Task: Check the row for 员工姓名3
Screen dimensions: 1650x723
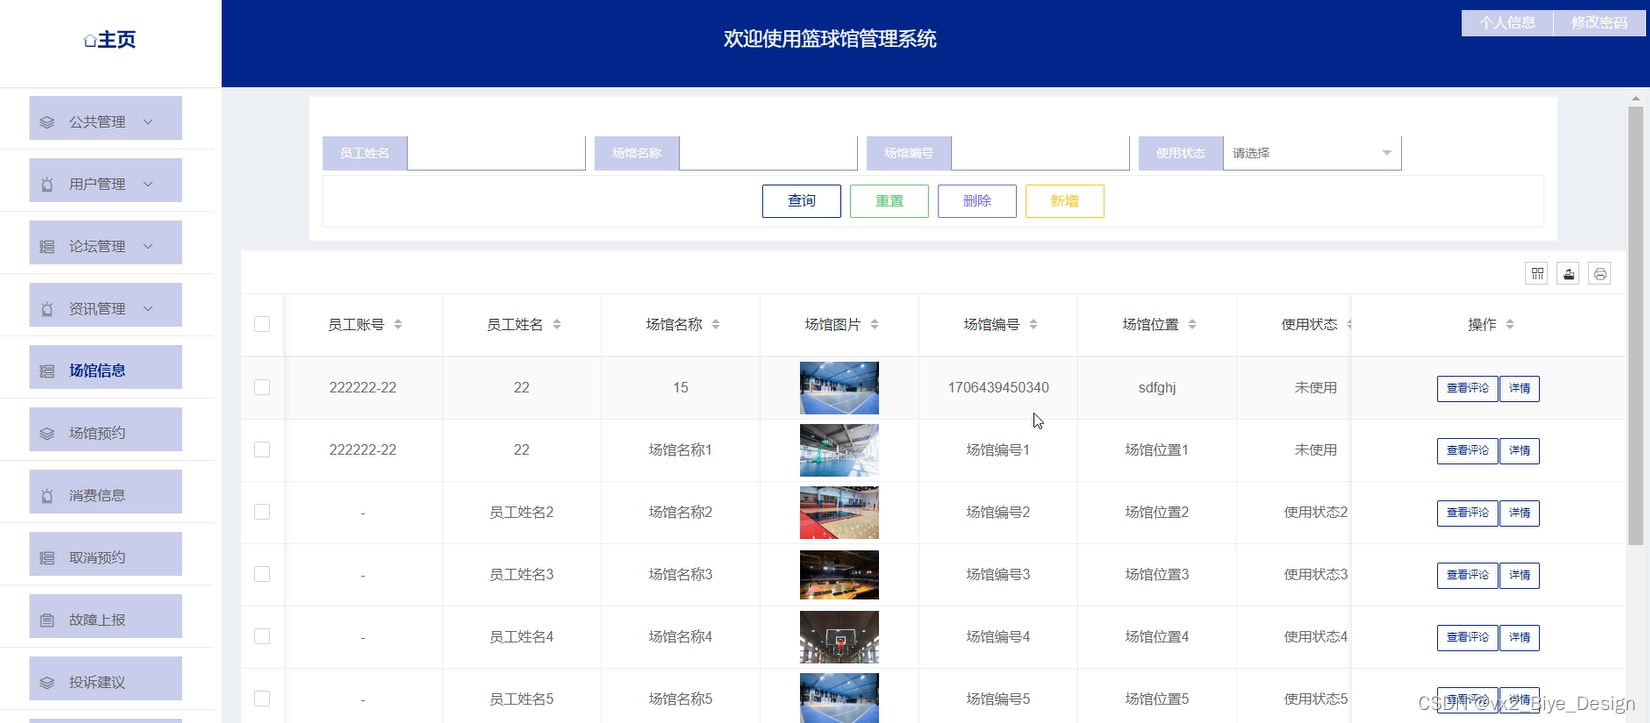Action: point(262,574)
